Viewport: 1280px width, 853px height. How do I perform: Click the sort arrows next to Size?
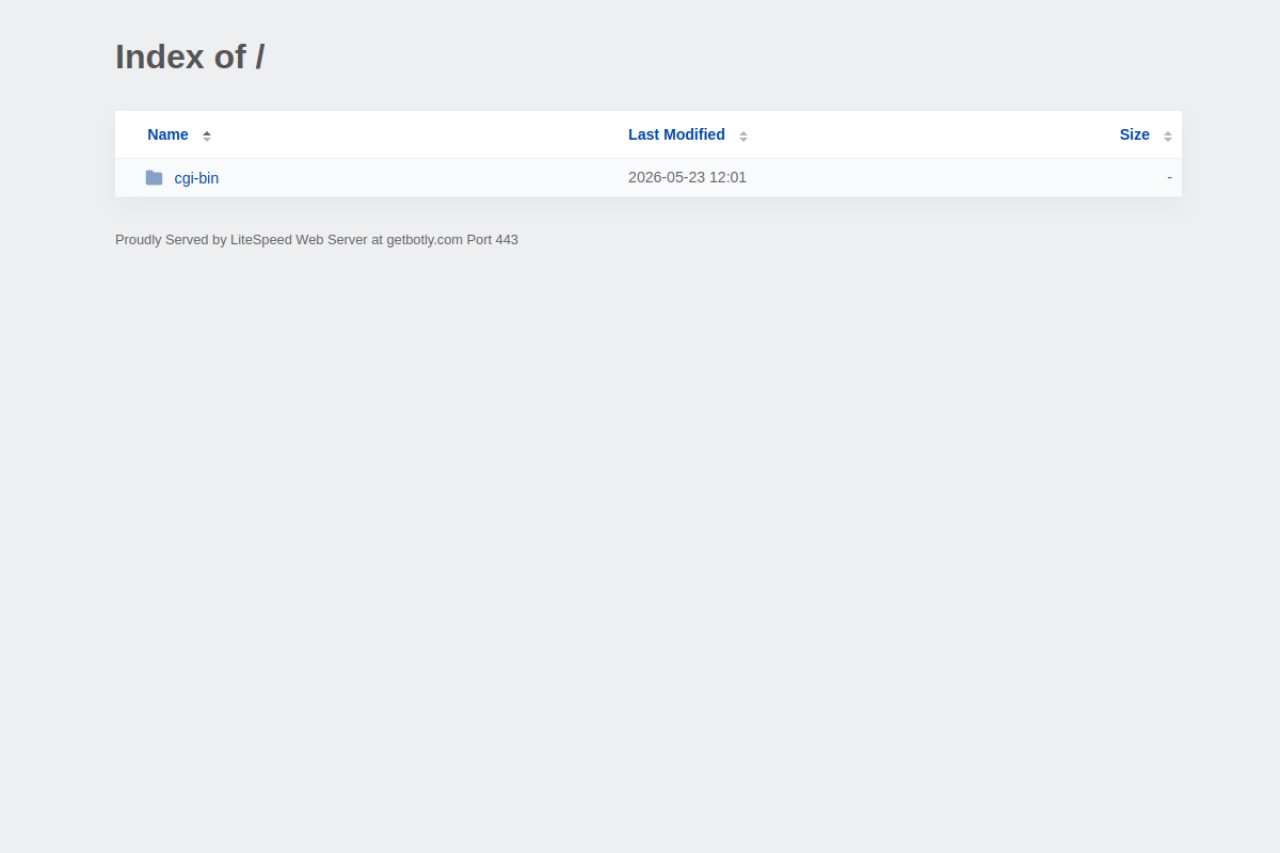click(1167, 136)
